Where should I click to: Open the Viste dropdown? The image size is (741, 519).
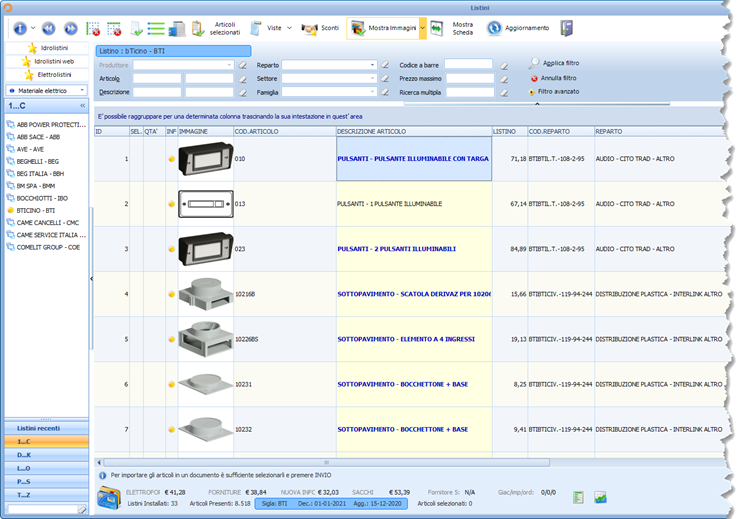289,28
